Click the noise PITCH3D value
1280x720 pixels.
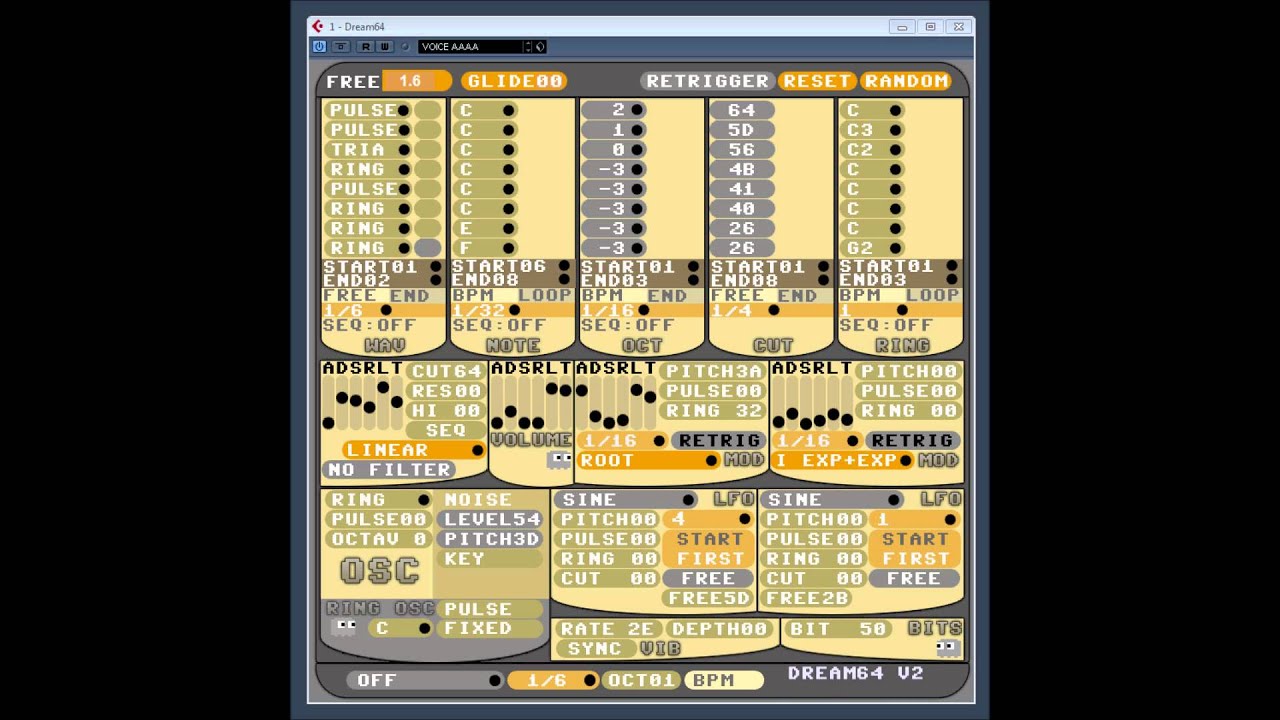[490, 538]
